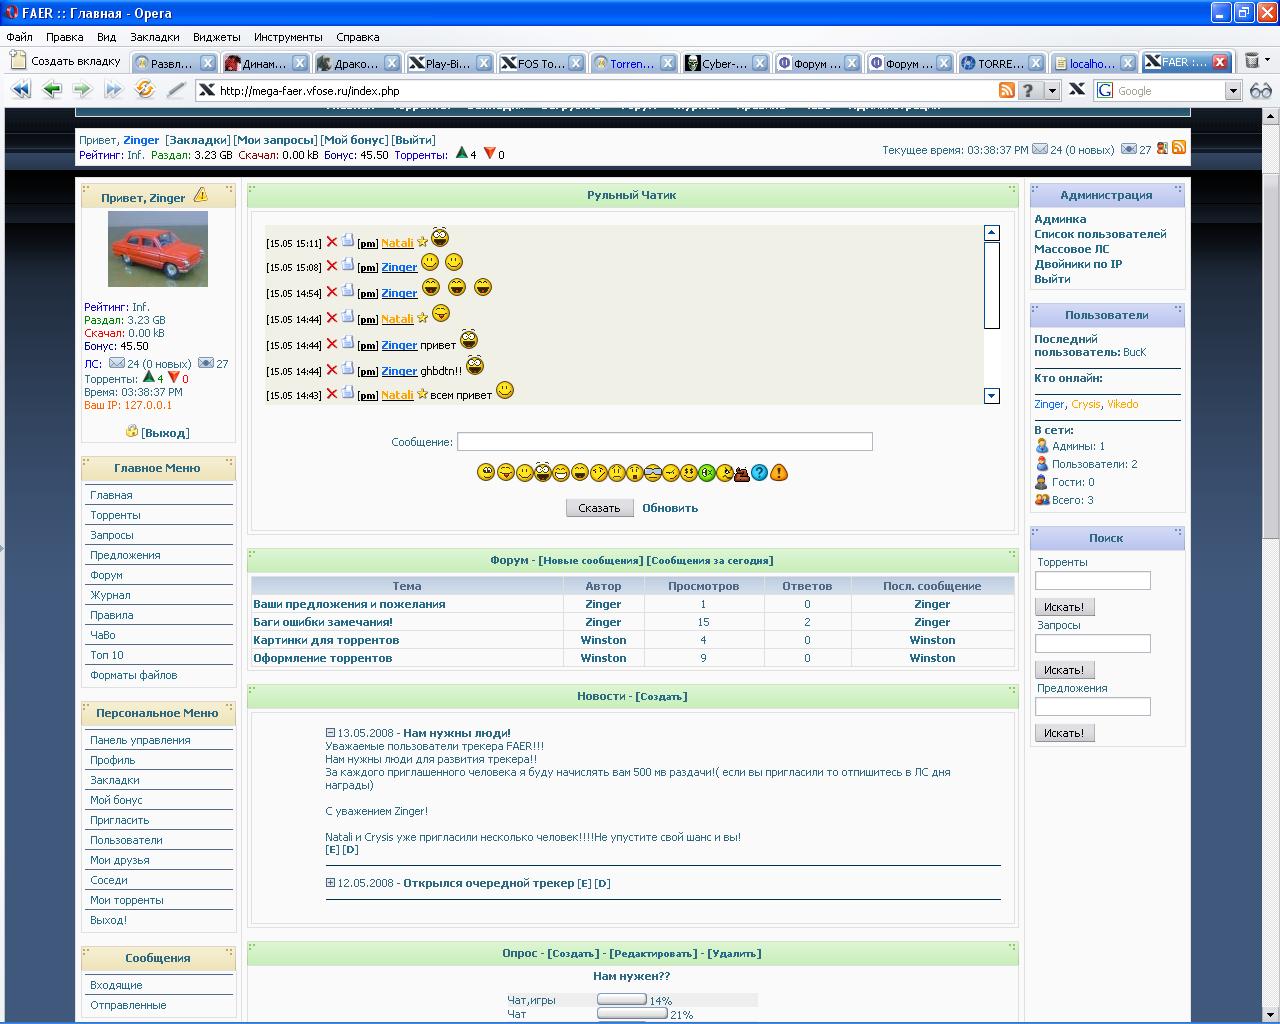Collapse the 13.05.2008 news item
The height and width of the screenshot is (1024, 1280).
click(x=330, y=733)
